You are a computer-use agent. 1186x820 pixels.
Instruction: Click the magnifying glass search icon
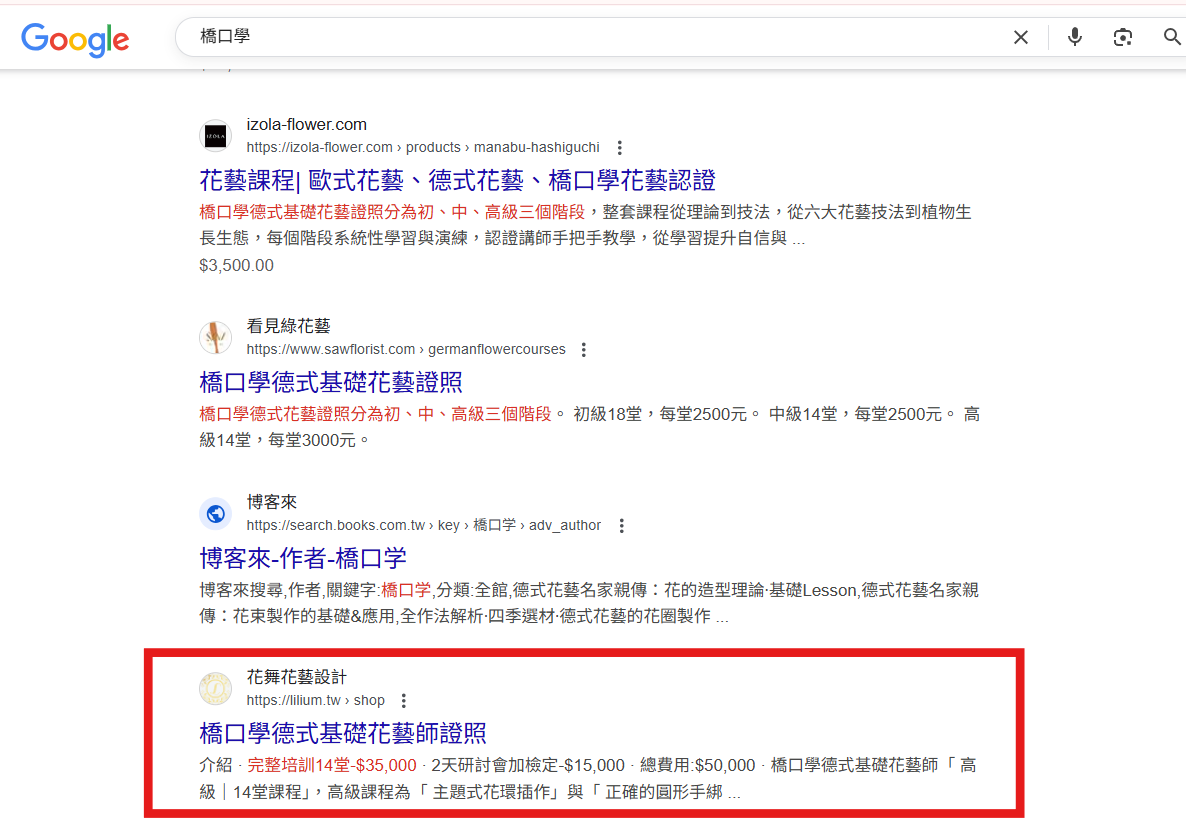tap(1172, 36)
